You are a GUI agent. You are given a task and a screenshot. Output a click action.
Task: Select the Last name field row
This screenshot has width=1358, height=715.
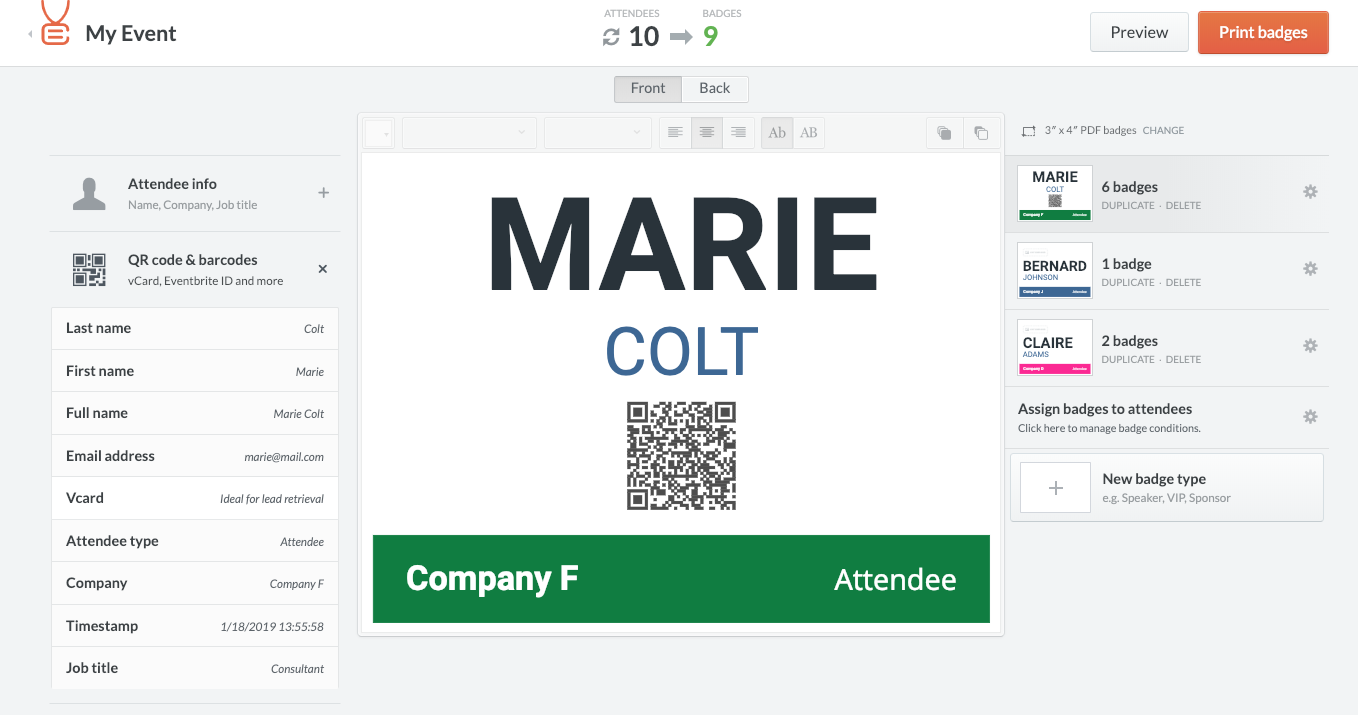[195, 328]
